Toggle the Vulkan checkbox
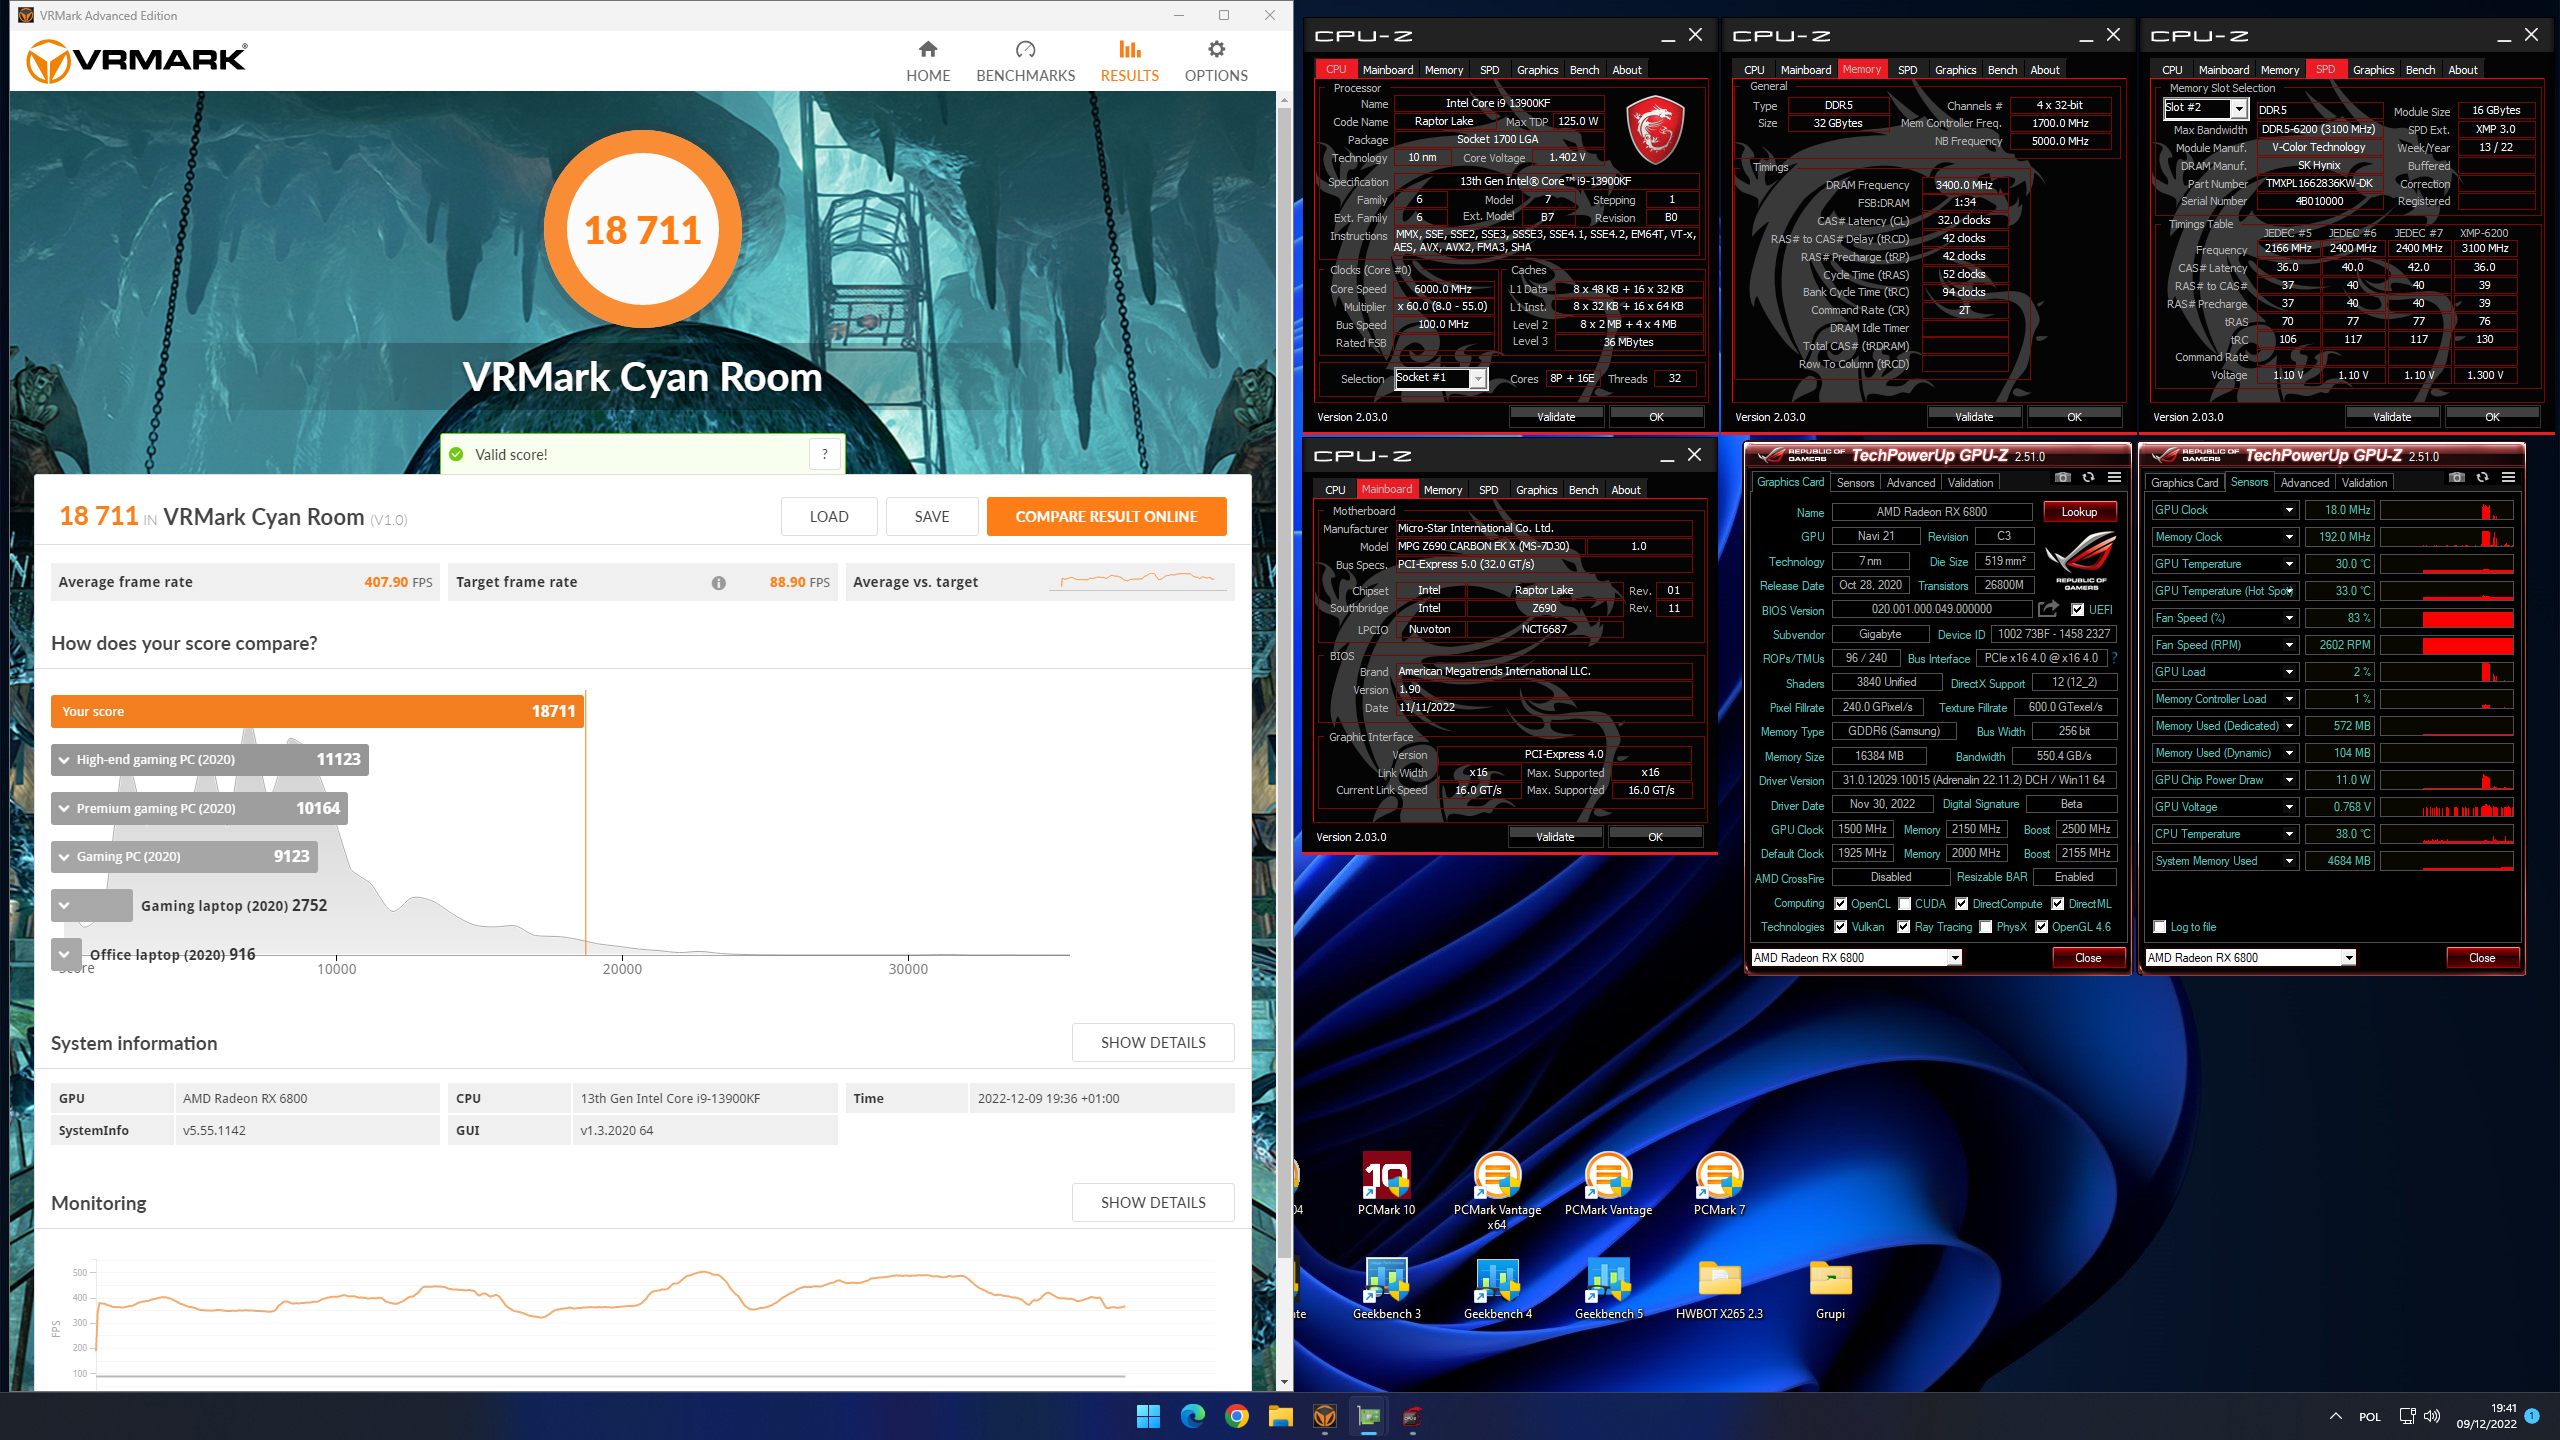This screenshot has height=1440, width=2560. tap(1840, 927)
